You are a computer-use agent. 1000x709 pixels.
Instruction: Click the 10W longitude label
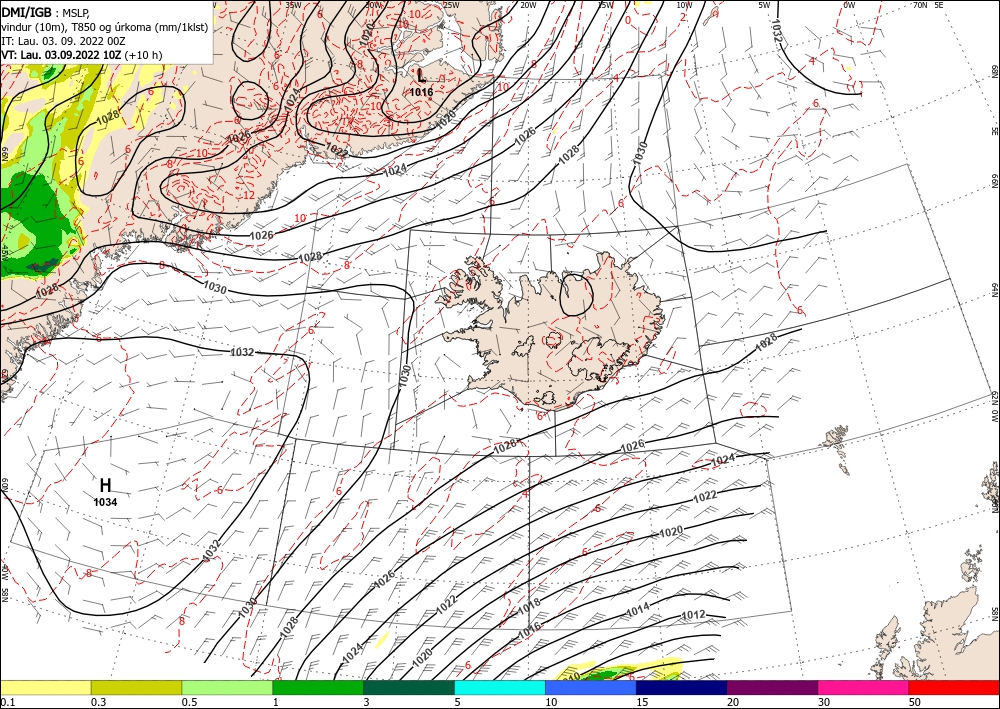(684, 5)
